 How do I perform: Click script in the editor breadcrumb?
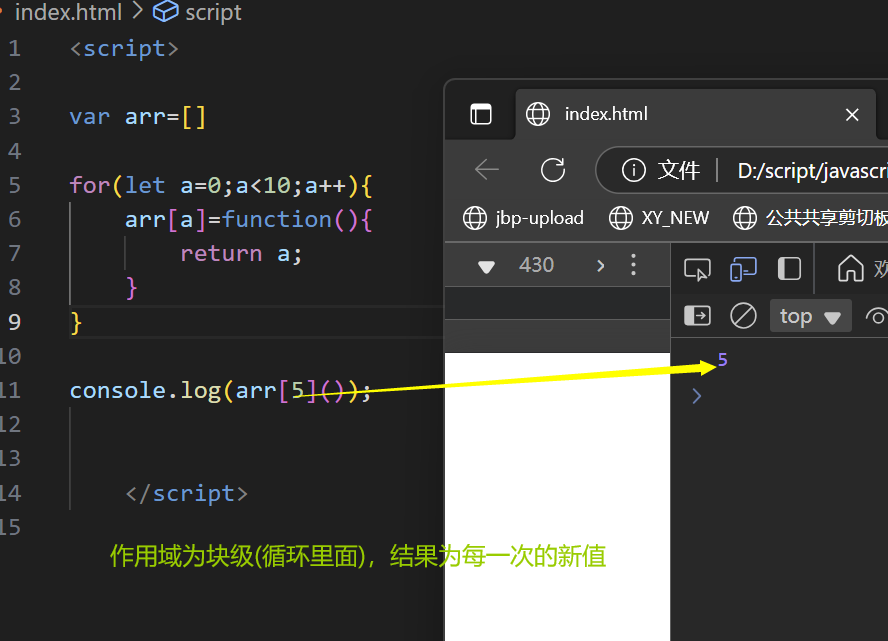(x=212, y=12)
